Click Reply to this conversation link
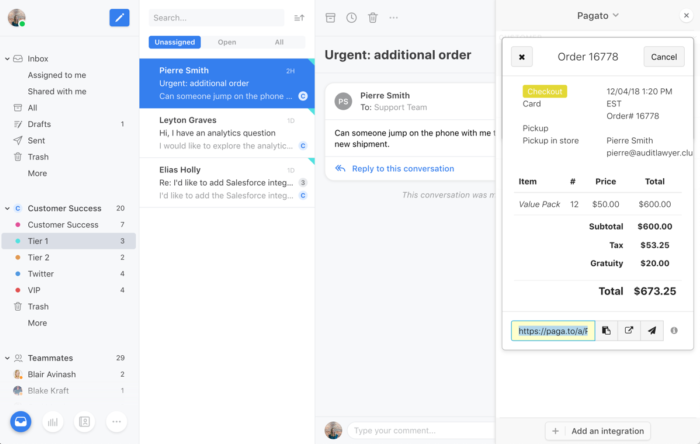Viewport: 700px width, 444px height. [403, 169]
